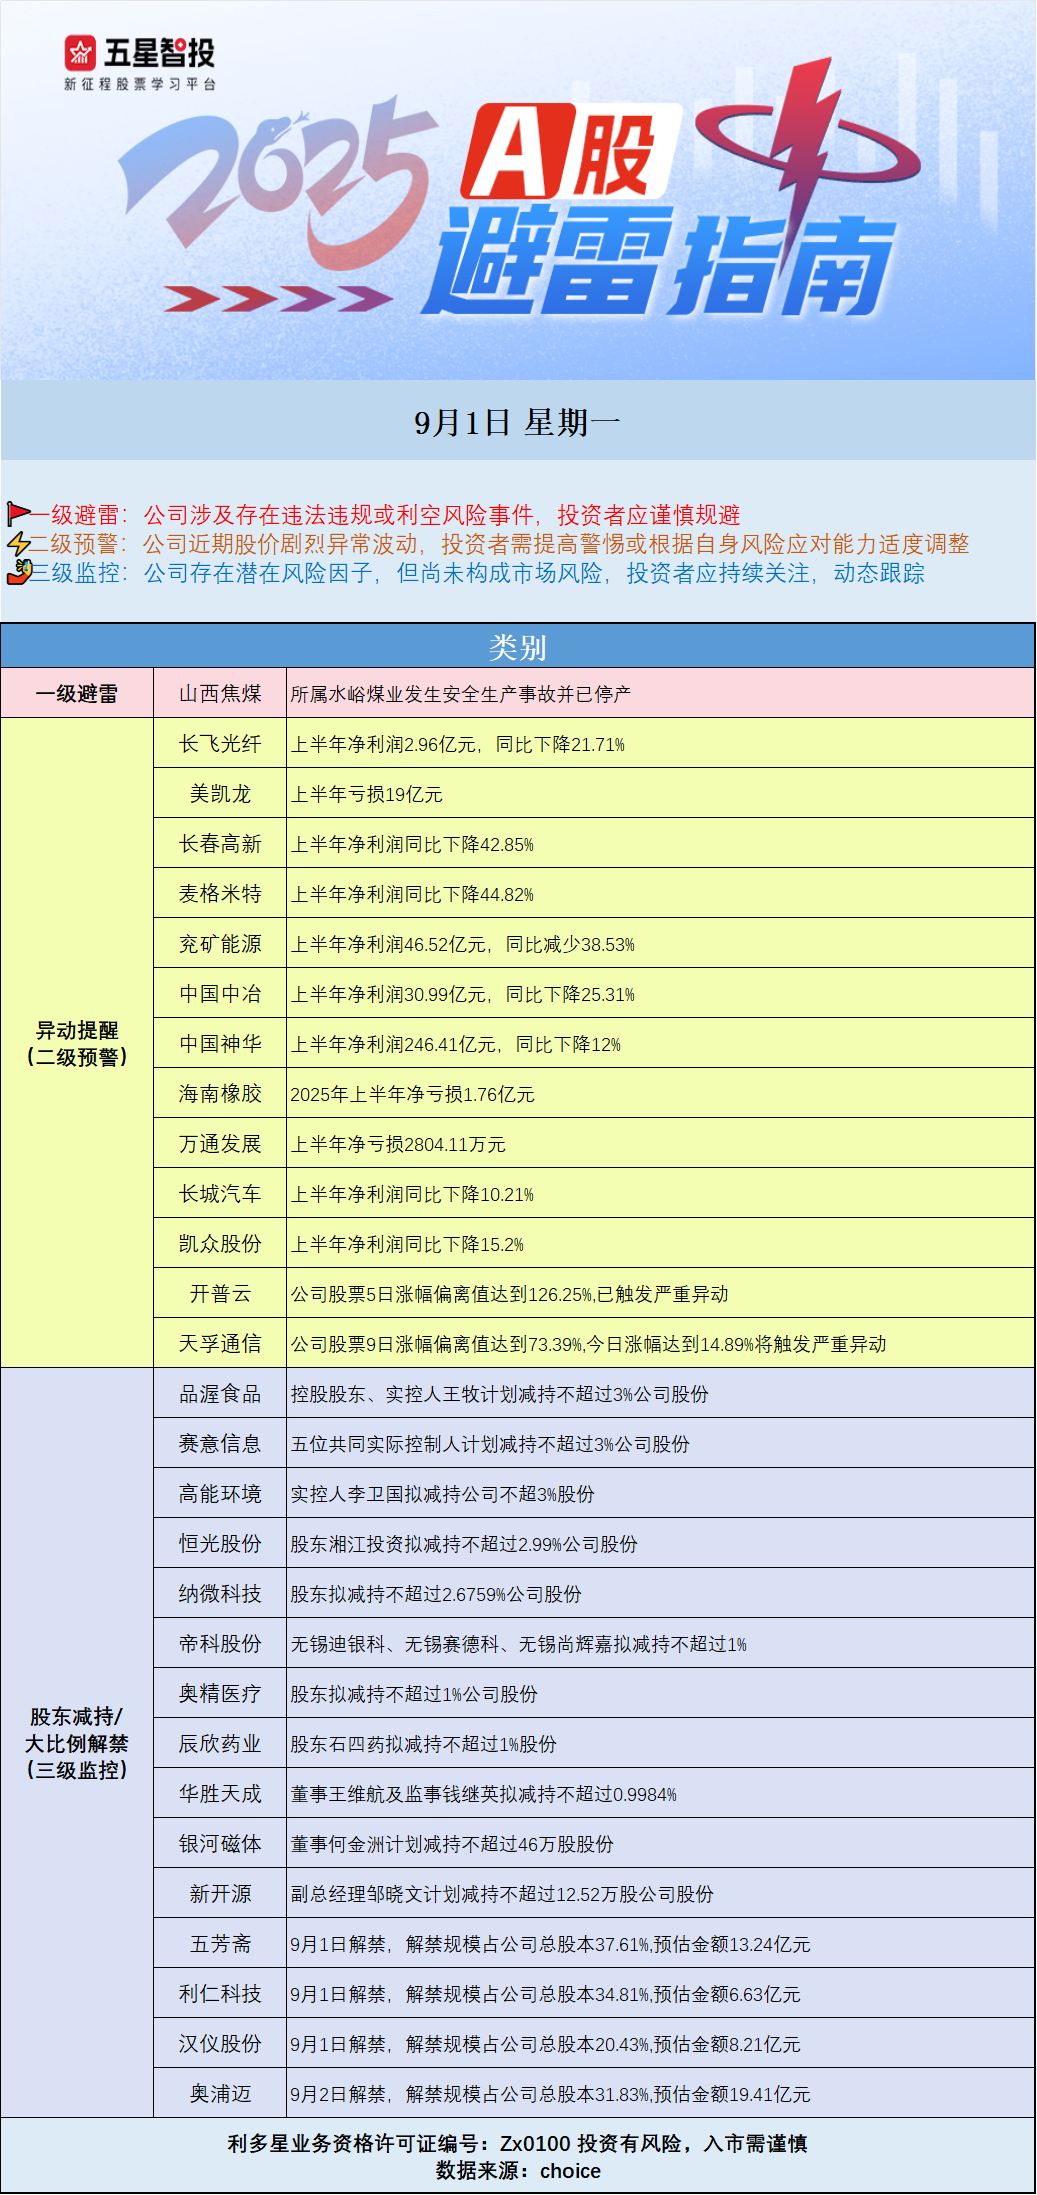Click the 类别 table header

517,646
